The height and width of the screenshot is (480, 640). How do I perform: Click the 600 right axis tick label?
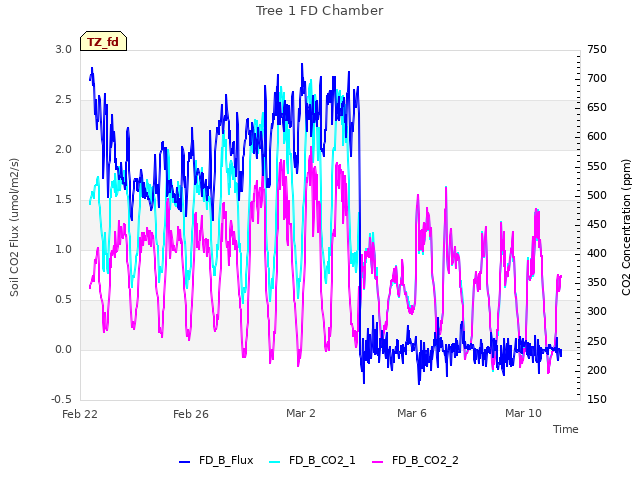click(x=597, y=136)
